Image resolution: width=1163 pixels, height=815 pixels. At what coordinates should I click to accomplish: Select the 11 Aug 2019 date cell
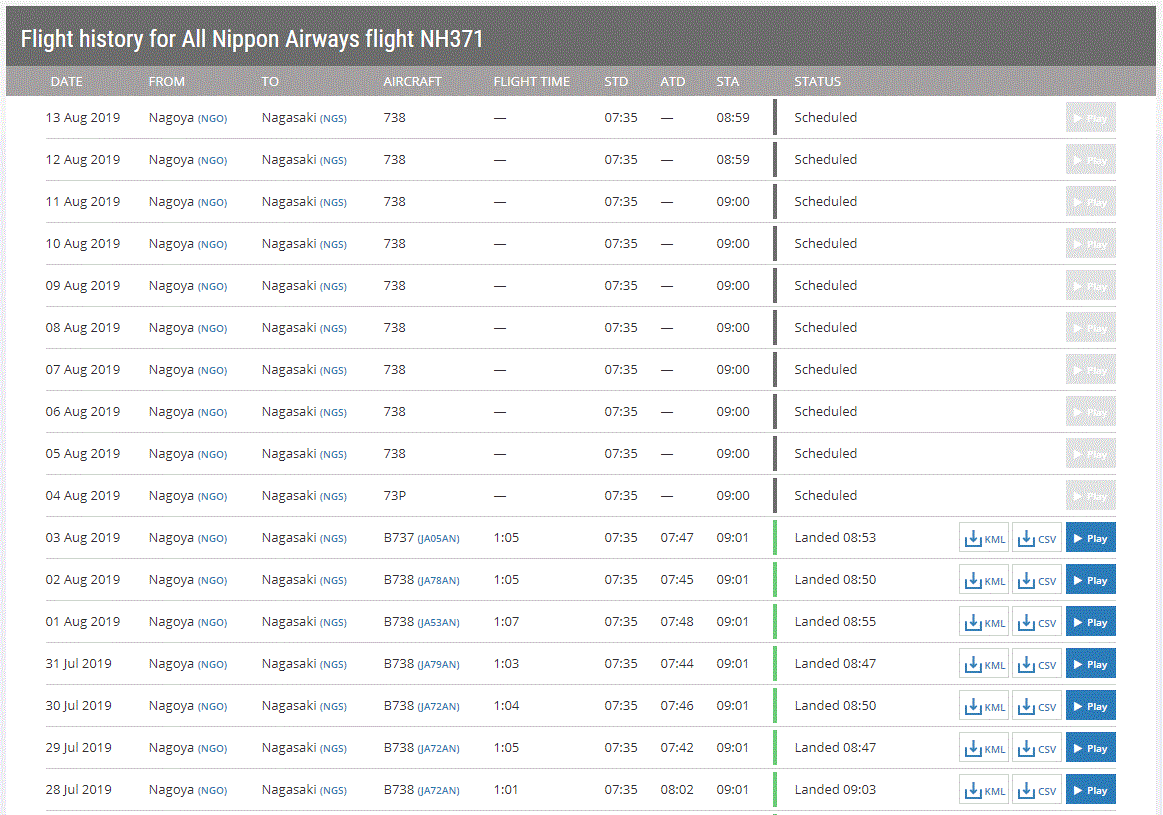coord(83,202)
